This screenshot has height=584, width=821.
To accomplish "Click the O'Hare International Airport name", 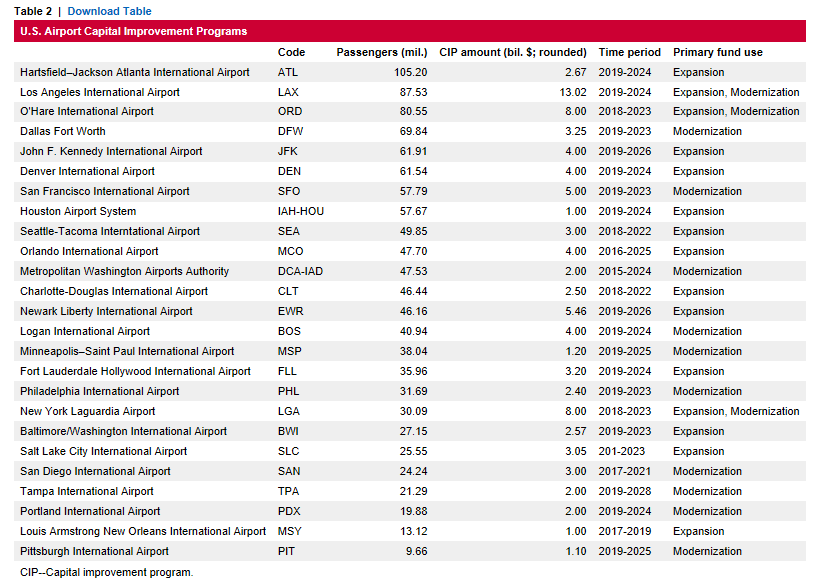I will pos(87,112).
